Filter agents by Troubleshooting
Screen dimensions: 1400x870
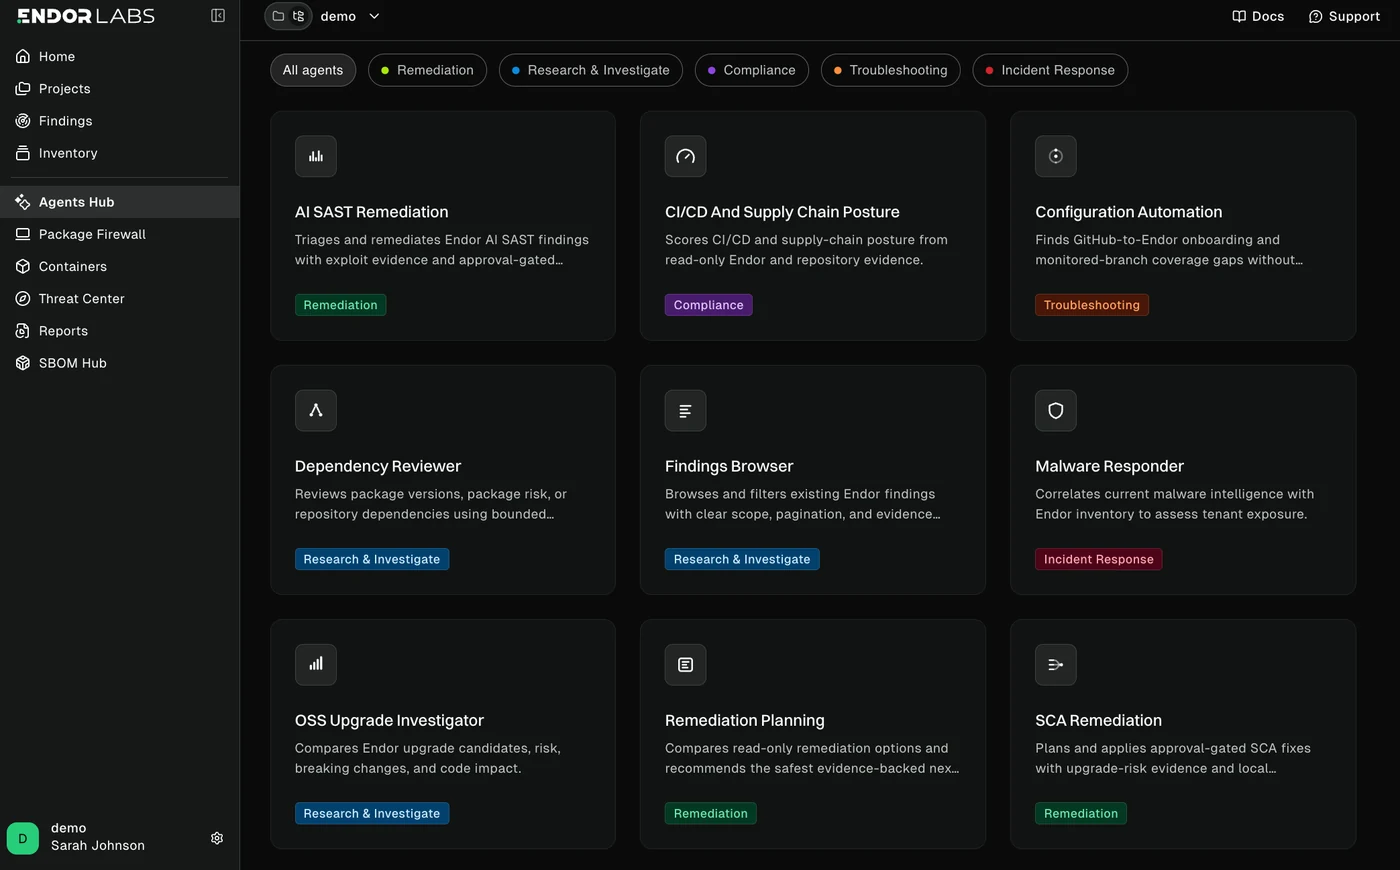891,70
